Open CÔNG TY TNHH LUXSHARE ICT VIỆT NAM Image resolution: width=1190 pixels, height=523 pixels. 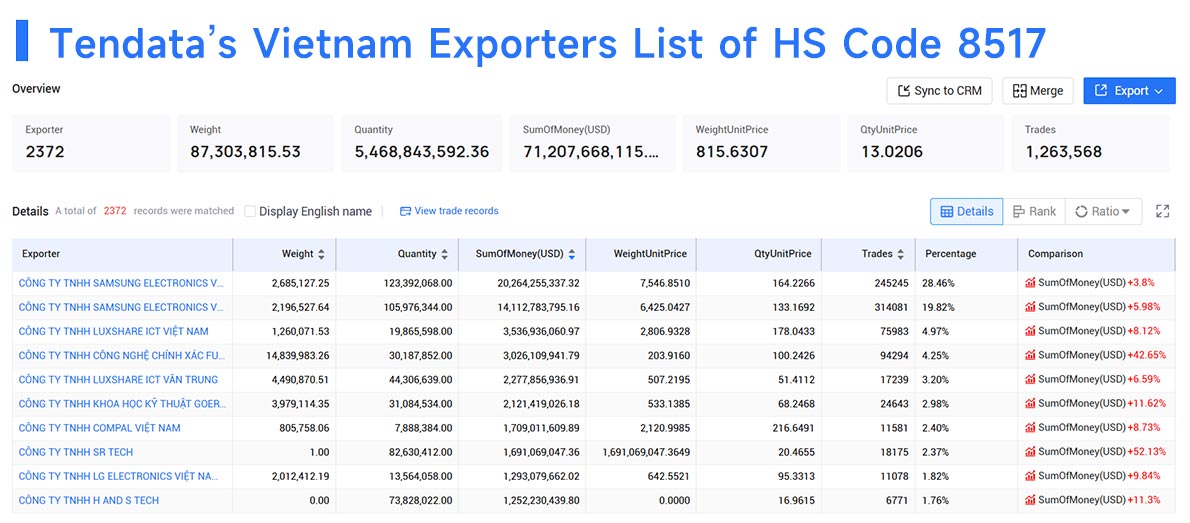pos(114,331)
